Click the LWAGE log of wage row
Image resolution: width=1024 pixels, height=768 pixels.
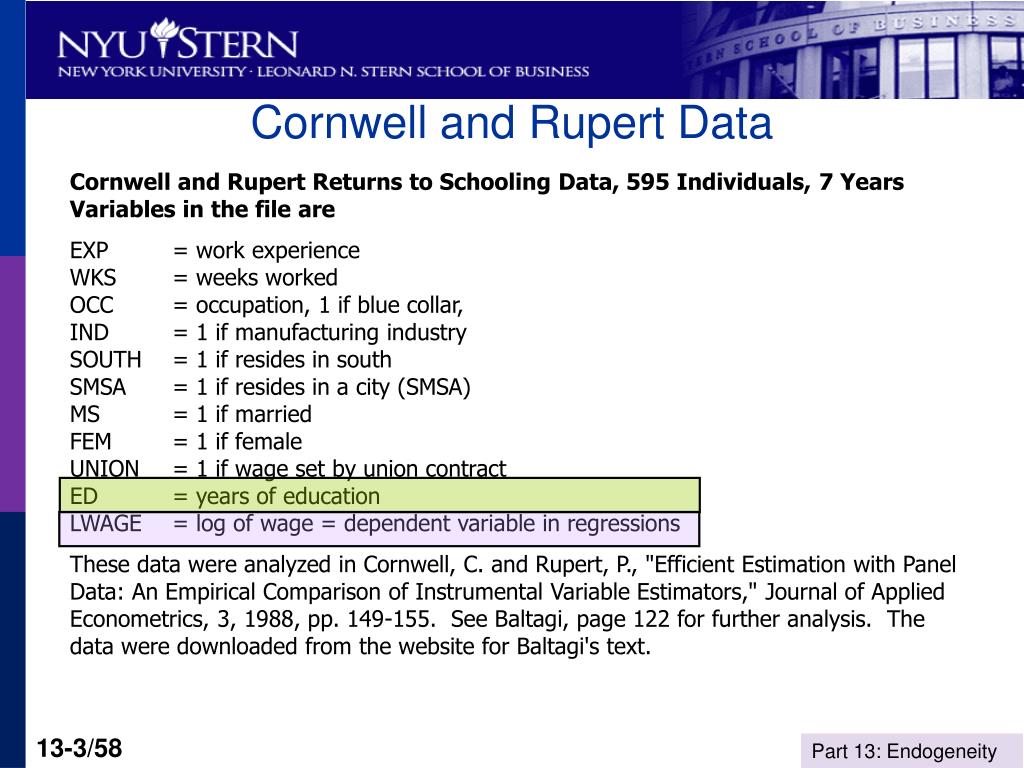point(379,529)
